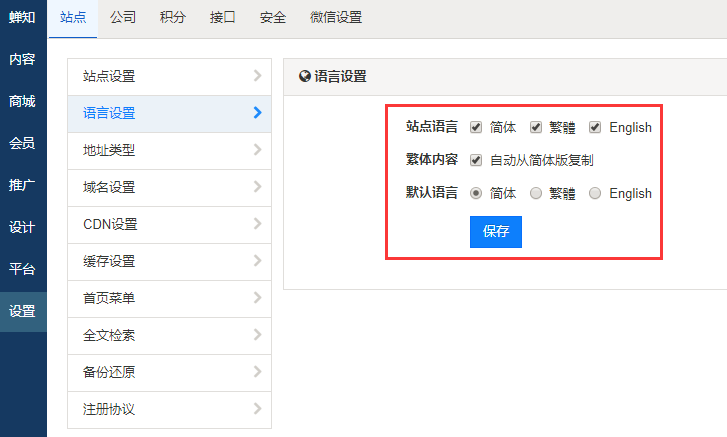The width and height of the screenshot is (727, 437).
Task: Switch to the 安全 tab
Action: pyautogui.click(x=272, y=18)
